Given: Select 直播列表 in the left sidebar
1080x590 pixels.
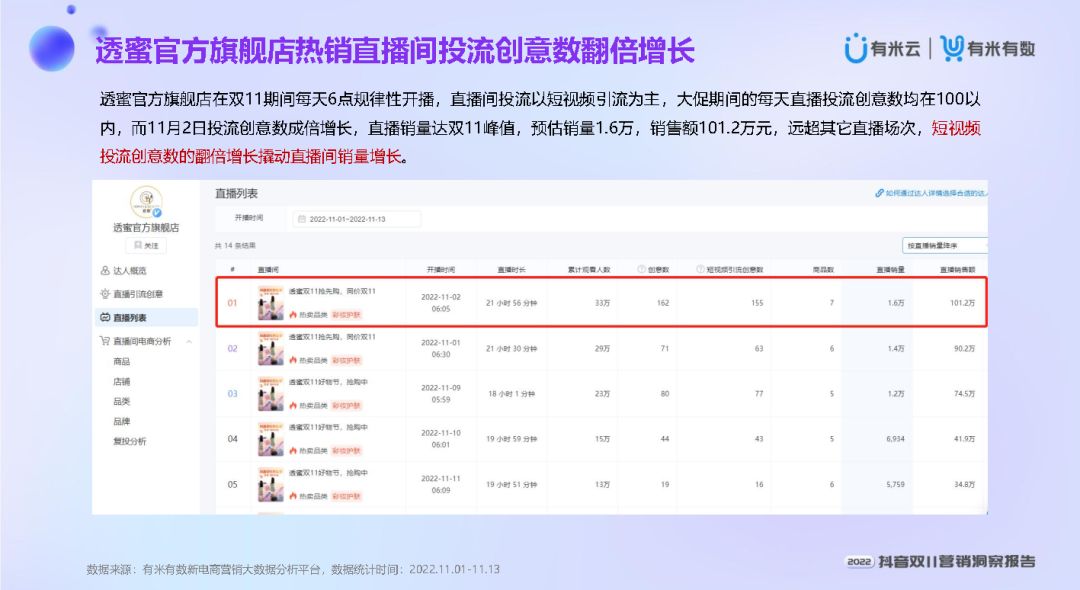Looking at the screenshot, I should (x=129, y=318).
